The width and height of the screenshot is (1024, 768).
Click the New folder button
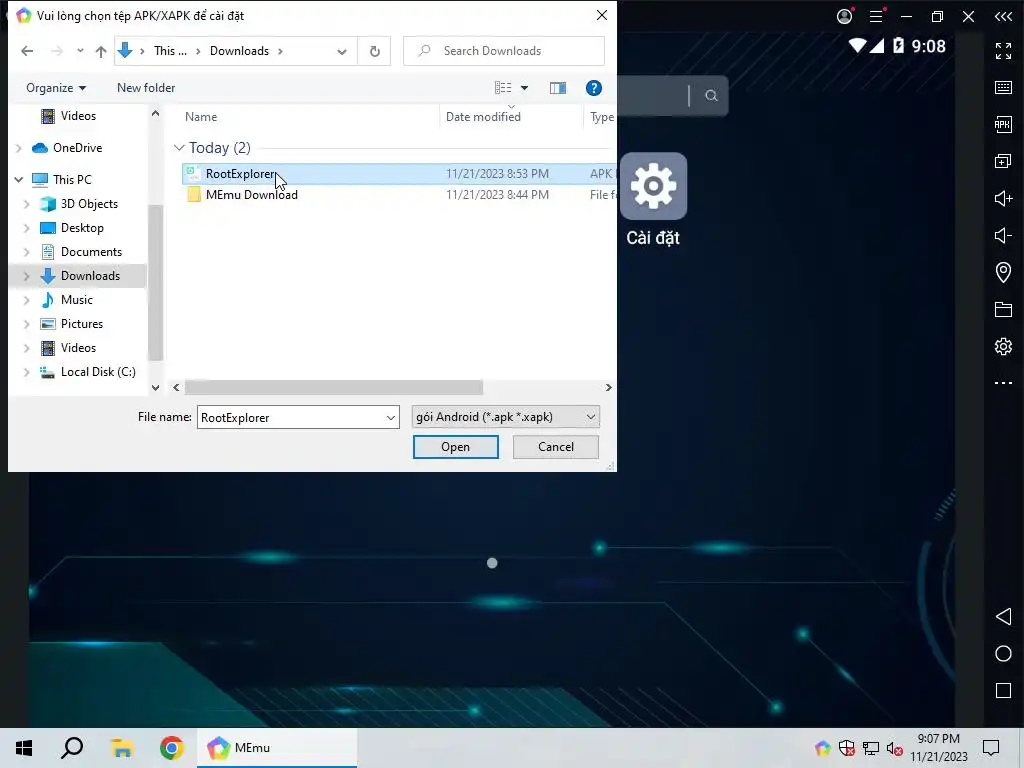(x=146, y=88)
